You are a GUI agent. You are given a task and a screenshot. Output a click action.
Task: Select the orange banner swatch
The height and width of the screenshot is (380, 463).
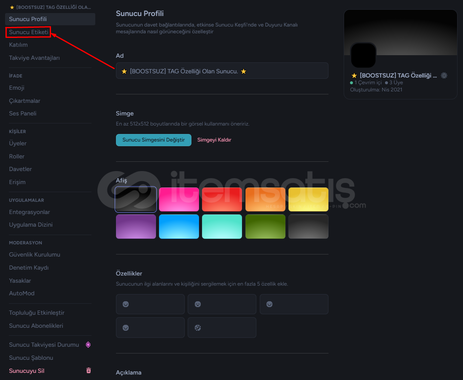click(x=265, y=199)
